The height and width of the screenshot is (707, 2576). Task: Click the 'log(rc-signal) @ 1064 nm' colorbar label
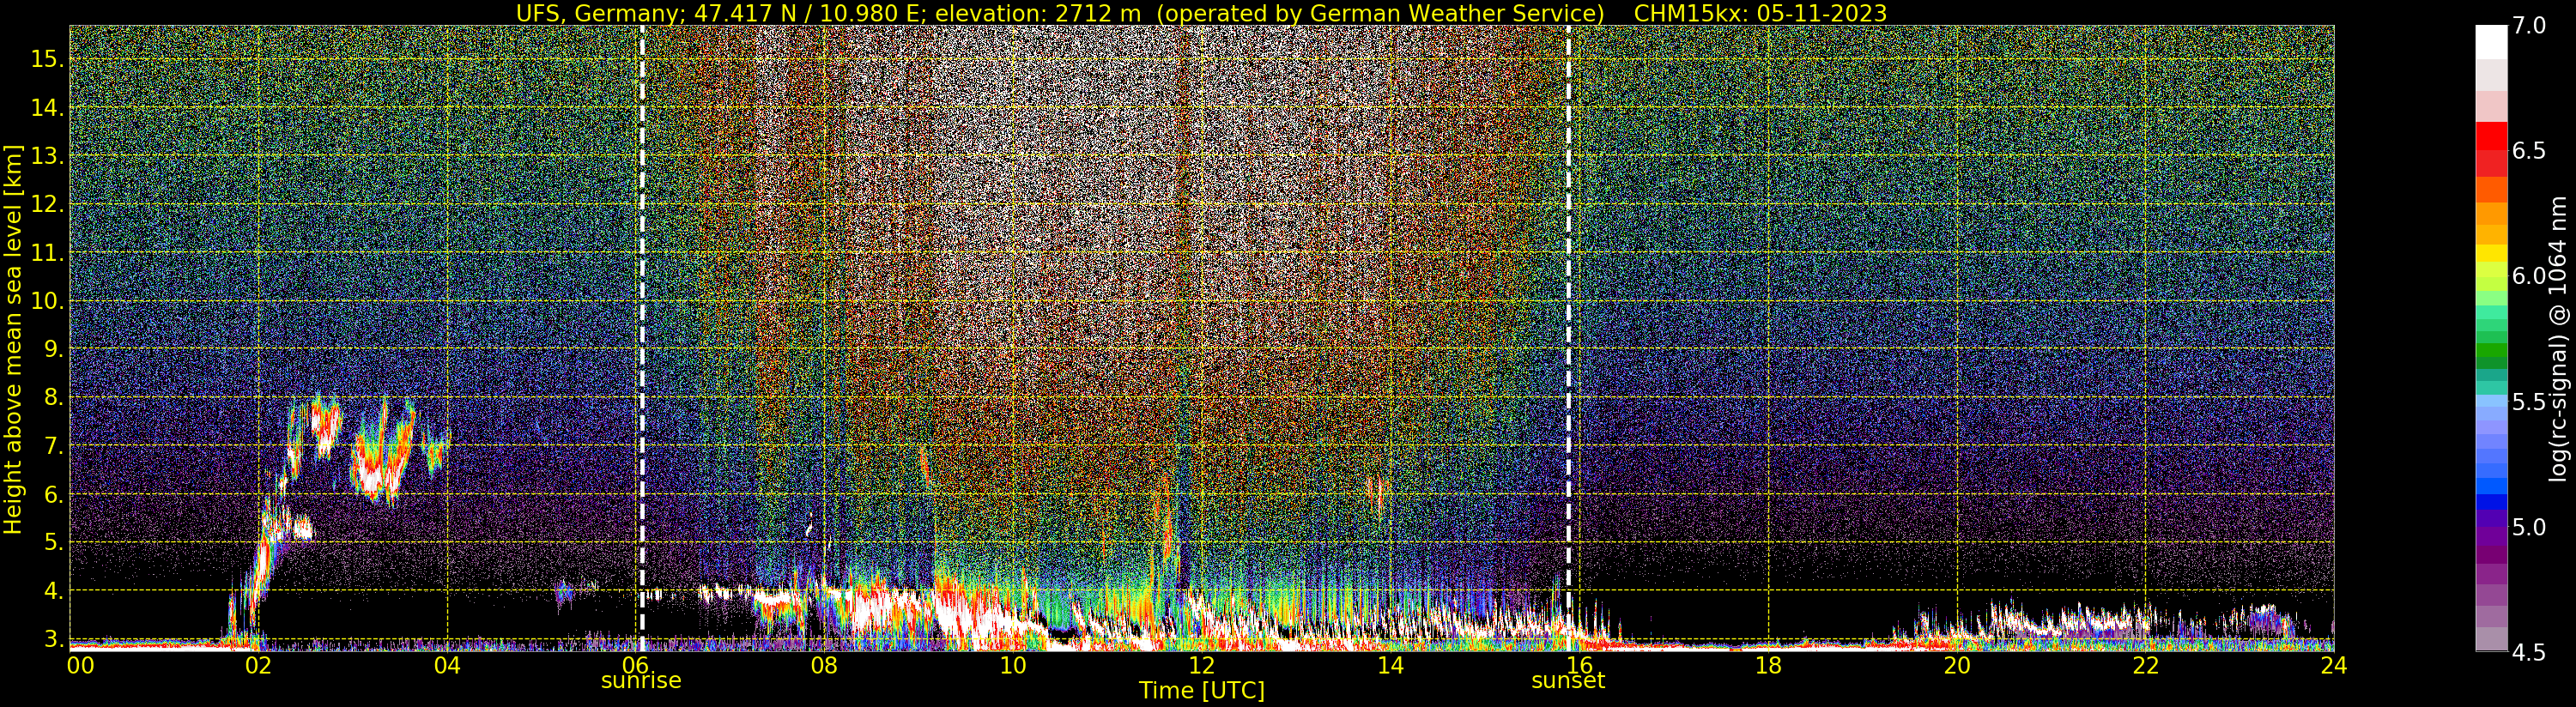click(2557, 339)
